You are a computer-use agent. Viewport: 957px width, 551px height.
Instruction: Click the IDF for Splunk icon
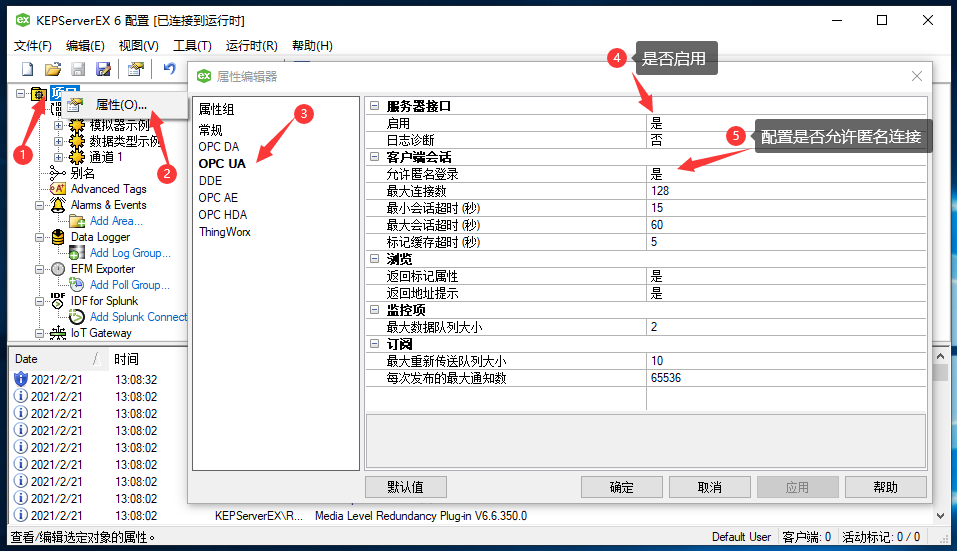(x=57, y=300)
